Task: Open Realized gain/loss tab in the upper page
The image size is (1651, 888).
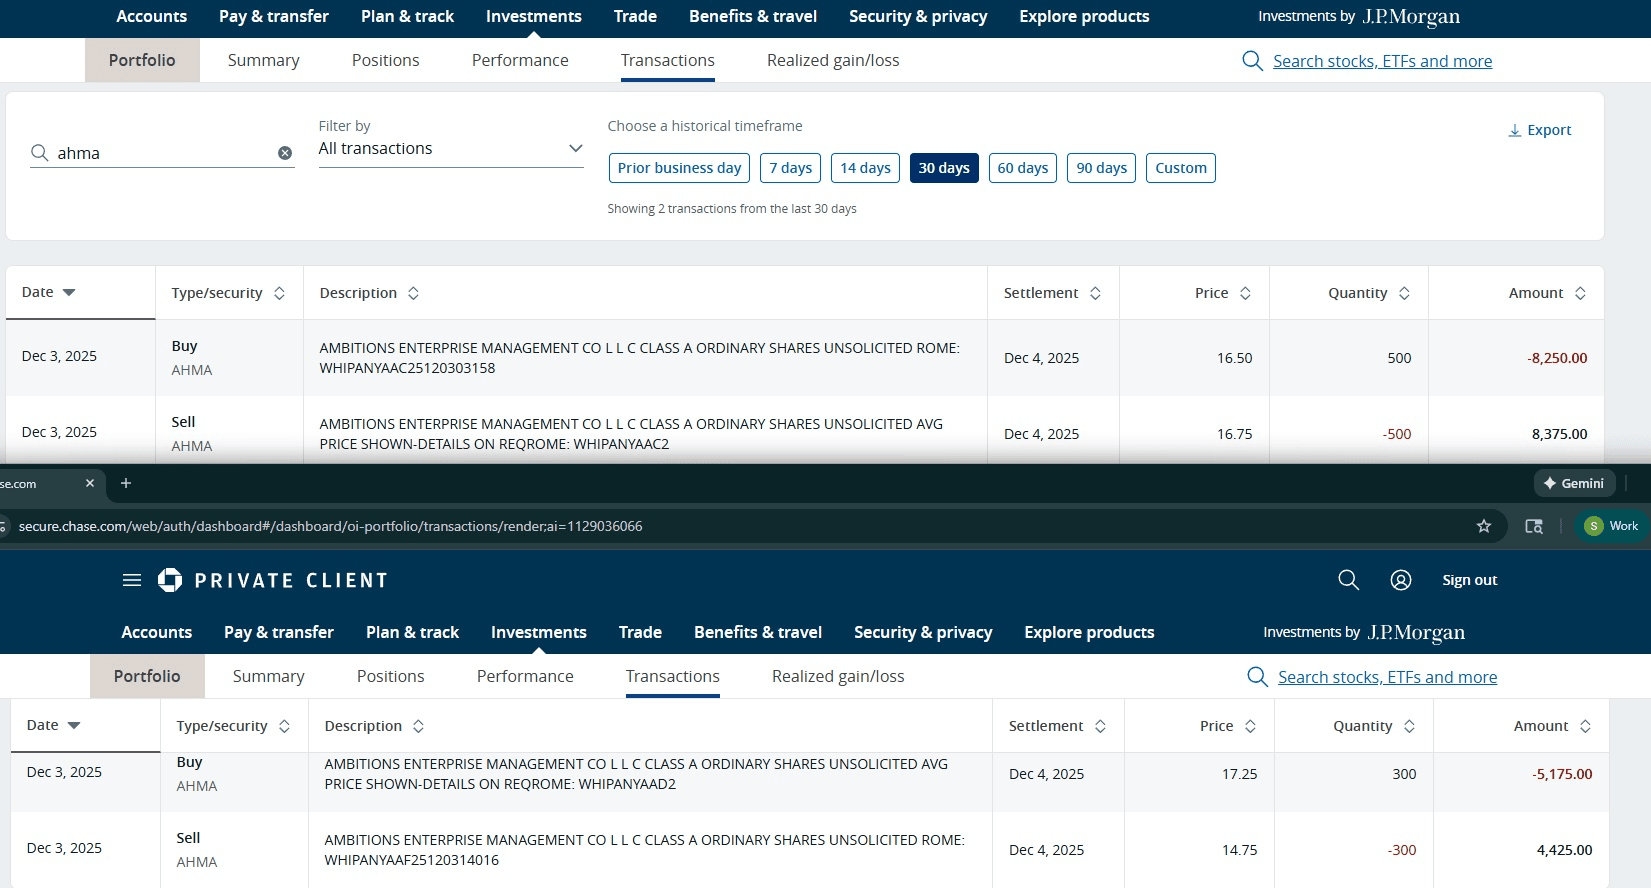Action: (x=833, y=60)
